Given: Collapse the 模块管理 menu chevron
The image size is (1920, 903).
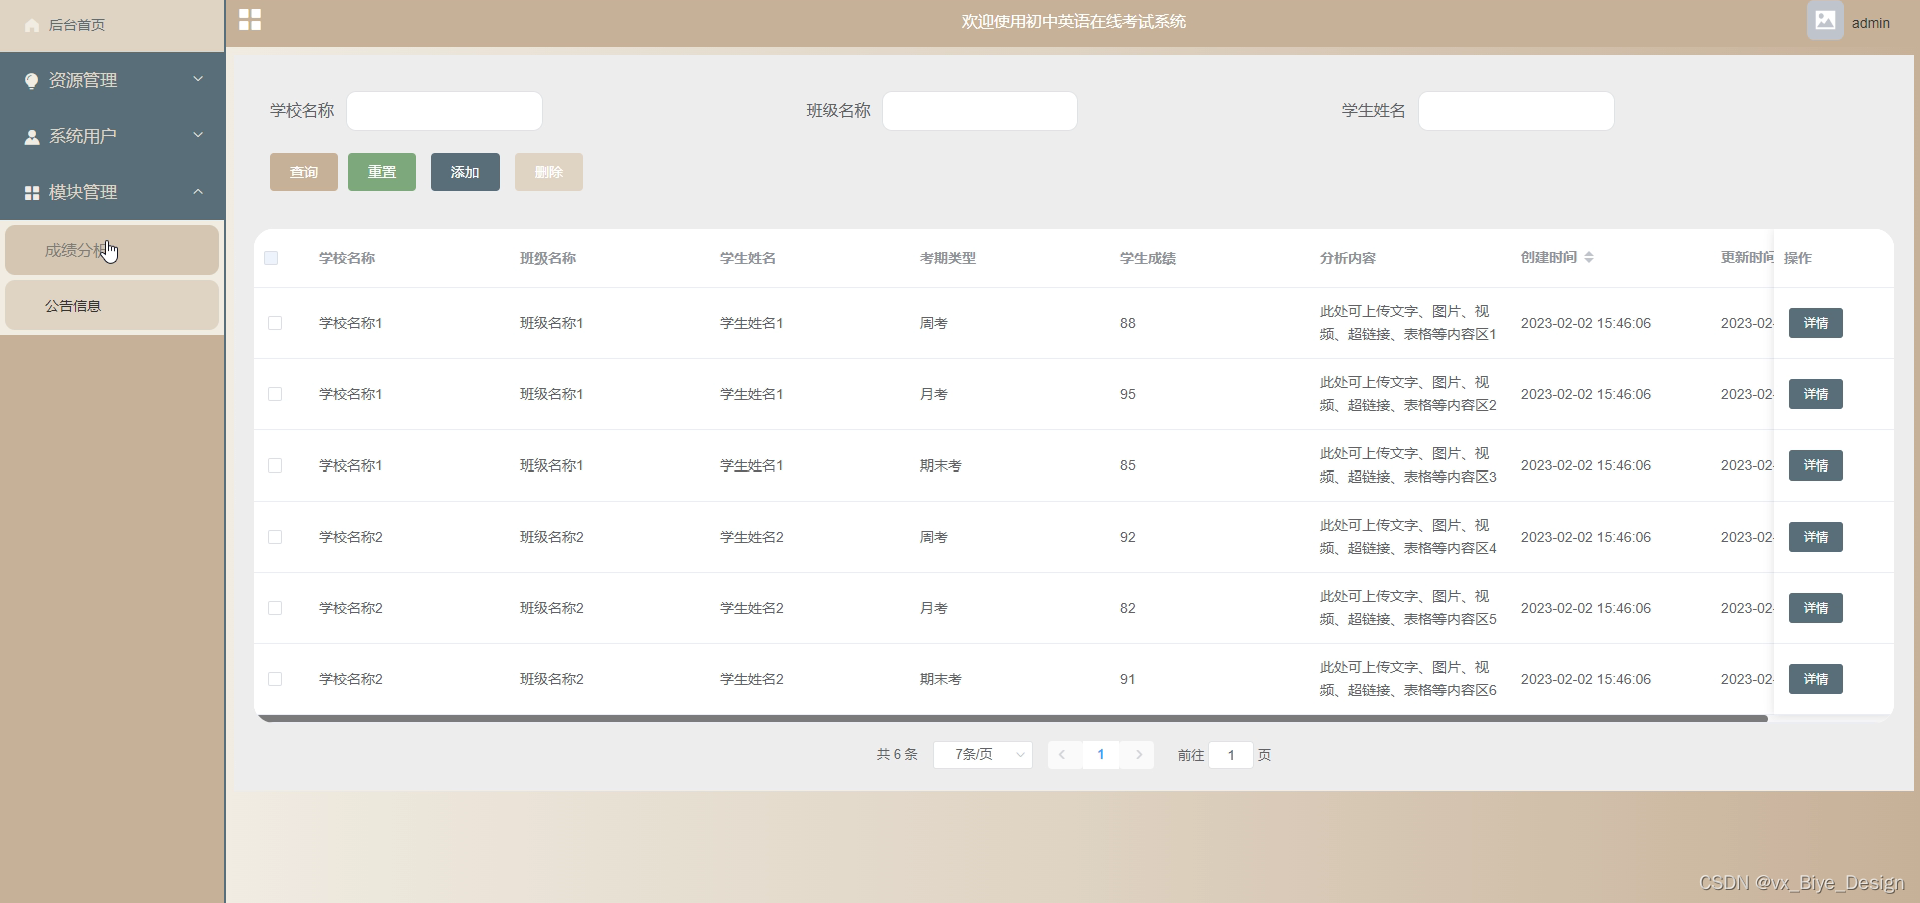Looking at the screenshot, I should pyautogui.click(x=198, y=191).
